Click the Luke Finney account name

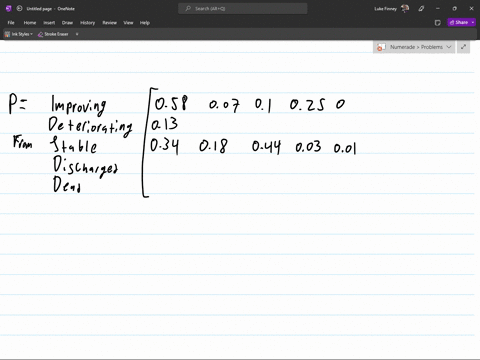[x=385, y=9]
